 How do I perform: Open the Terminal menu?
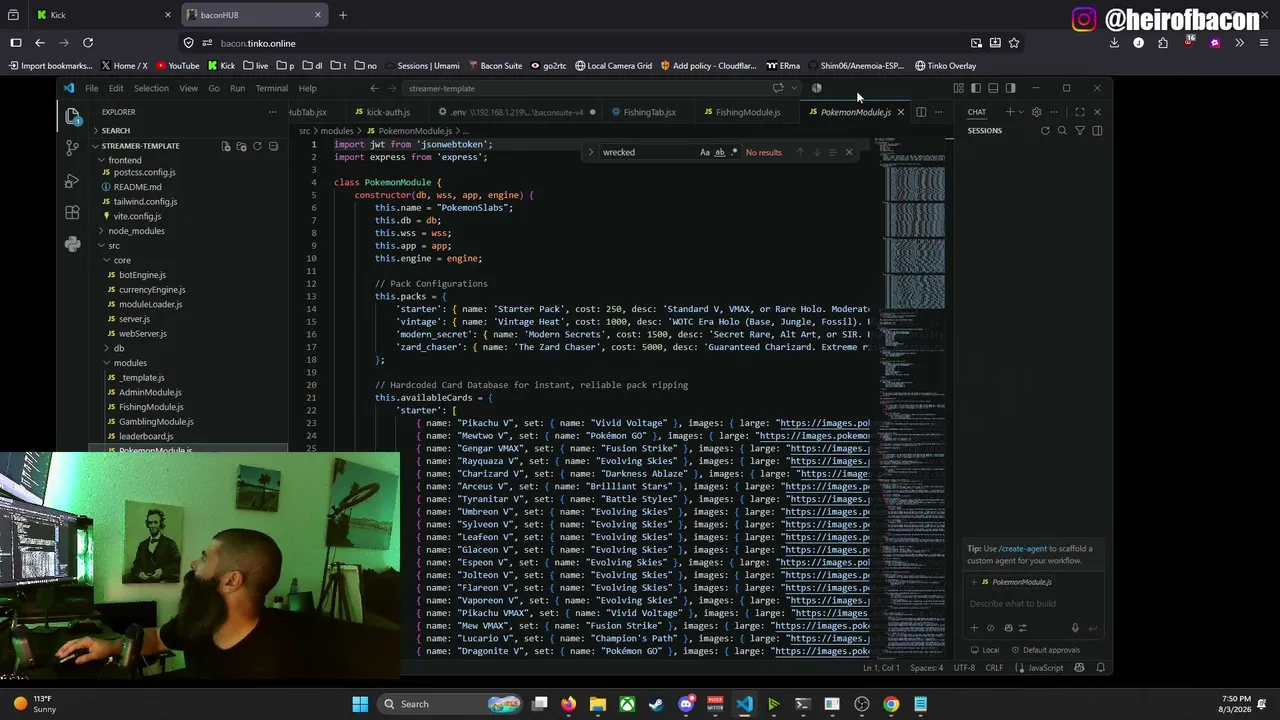[271, 88]
